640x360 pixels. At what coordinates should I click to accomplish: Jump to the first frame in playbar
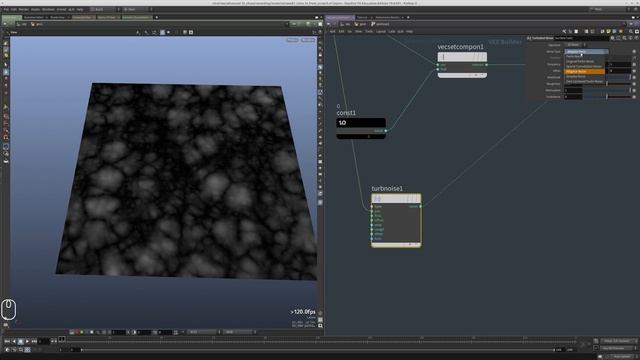pyautogui.click(x=7, y=341)
